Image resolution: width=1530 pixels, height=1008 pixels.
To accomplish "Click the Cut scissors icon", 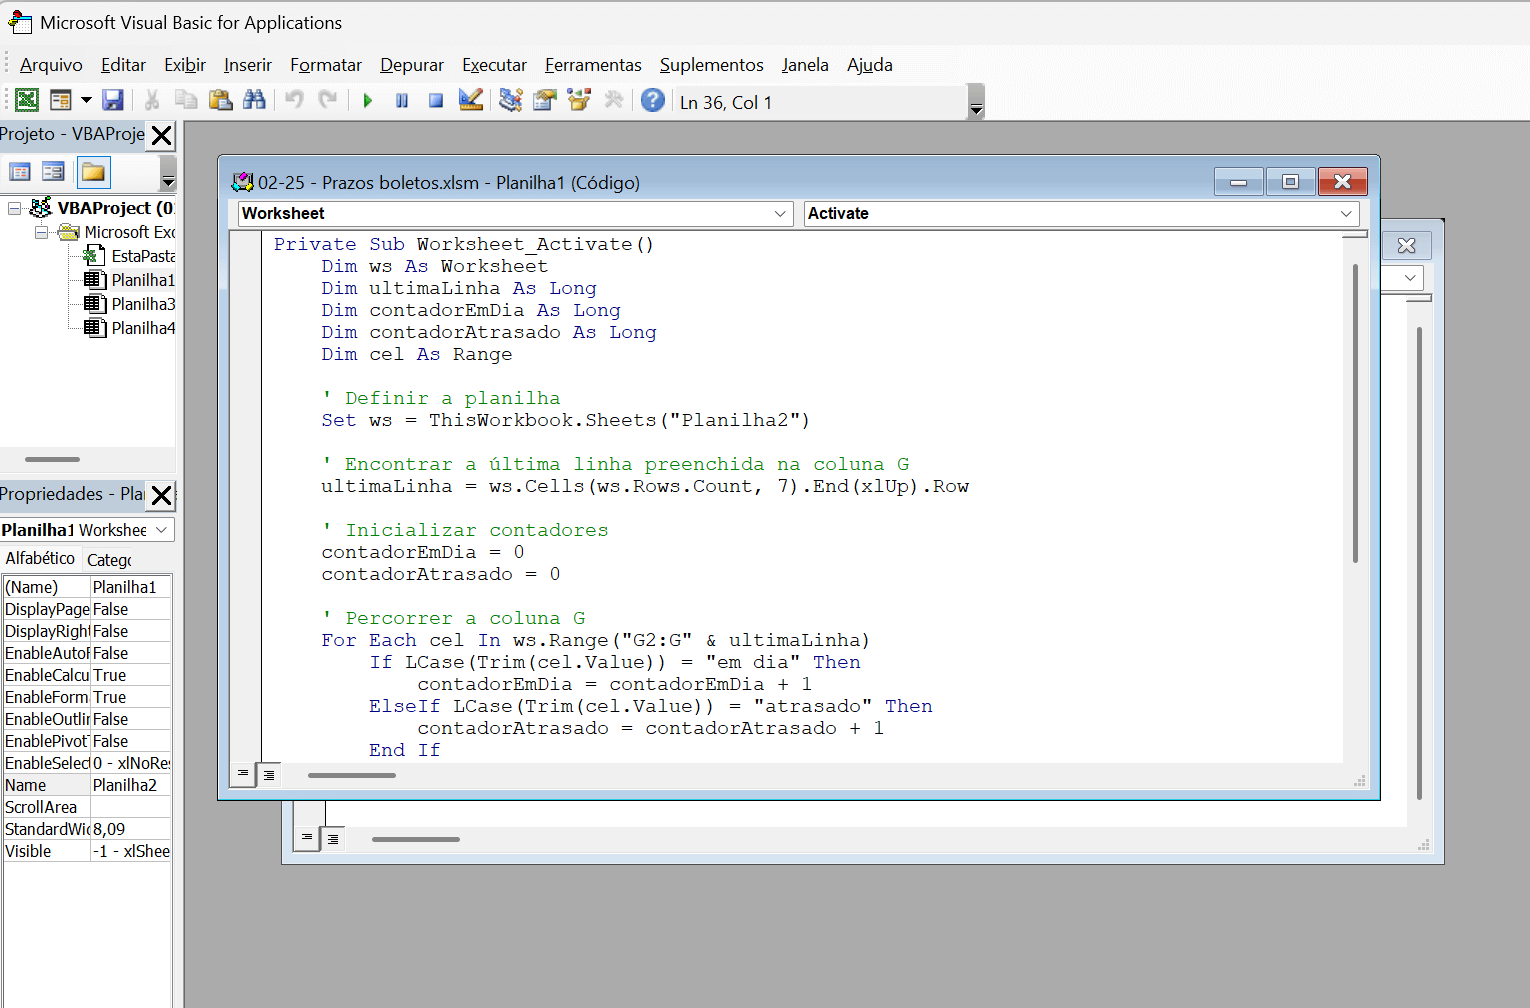I will [x=152, y=100].
